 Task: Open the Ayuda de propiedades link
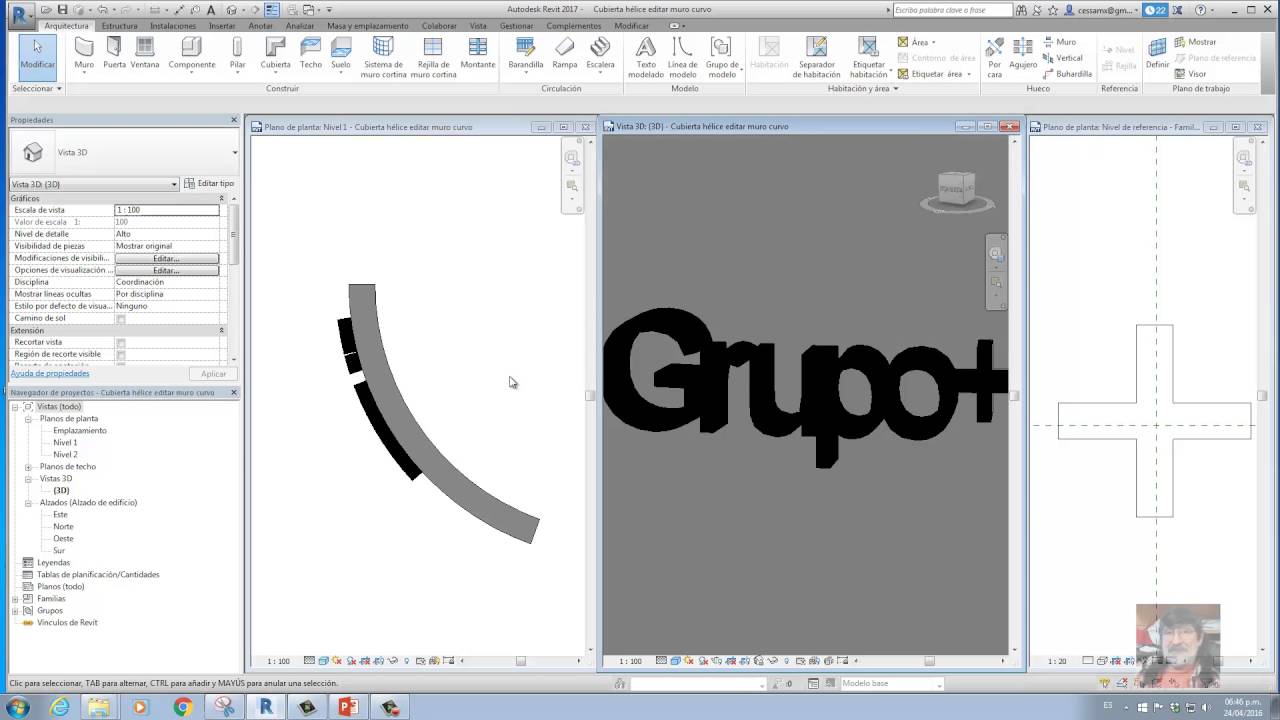click(50, 374)
